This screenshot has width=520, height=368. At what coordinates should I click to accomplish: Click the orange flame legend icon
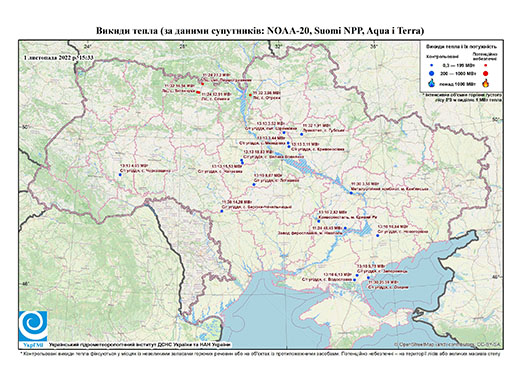click(x=485, y=83)
